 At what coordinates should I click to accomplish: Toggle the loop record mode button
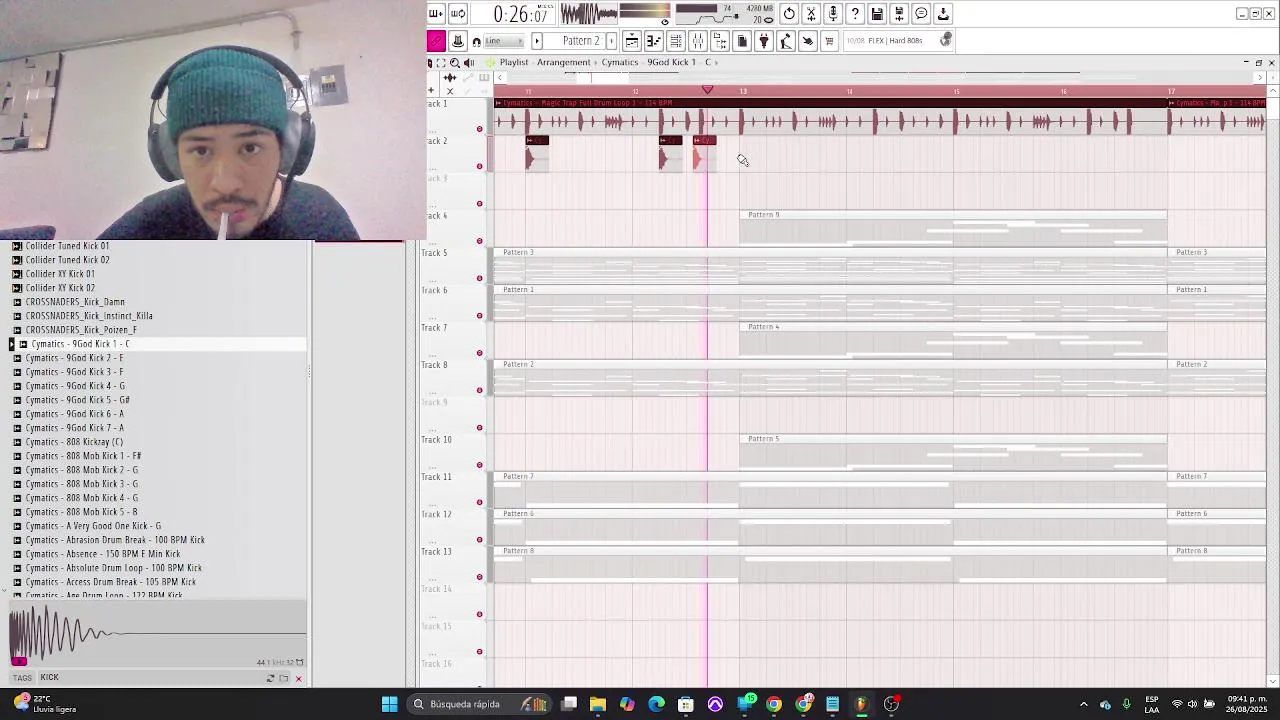(458, 14)
